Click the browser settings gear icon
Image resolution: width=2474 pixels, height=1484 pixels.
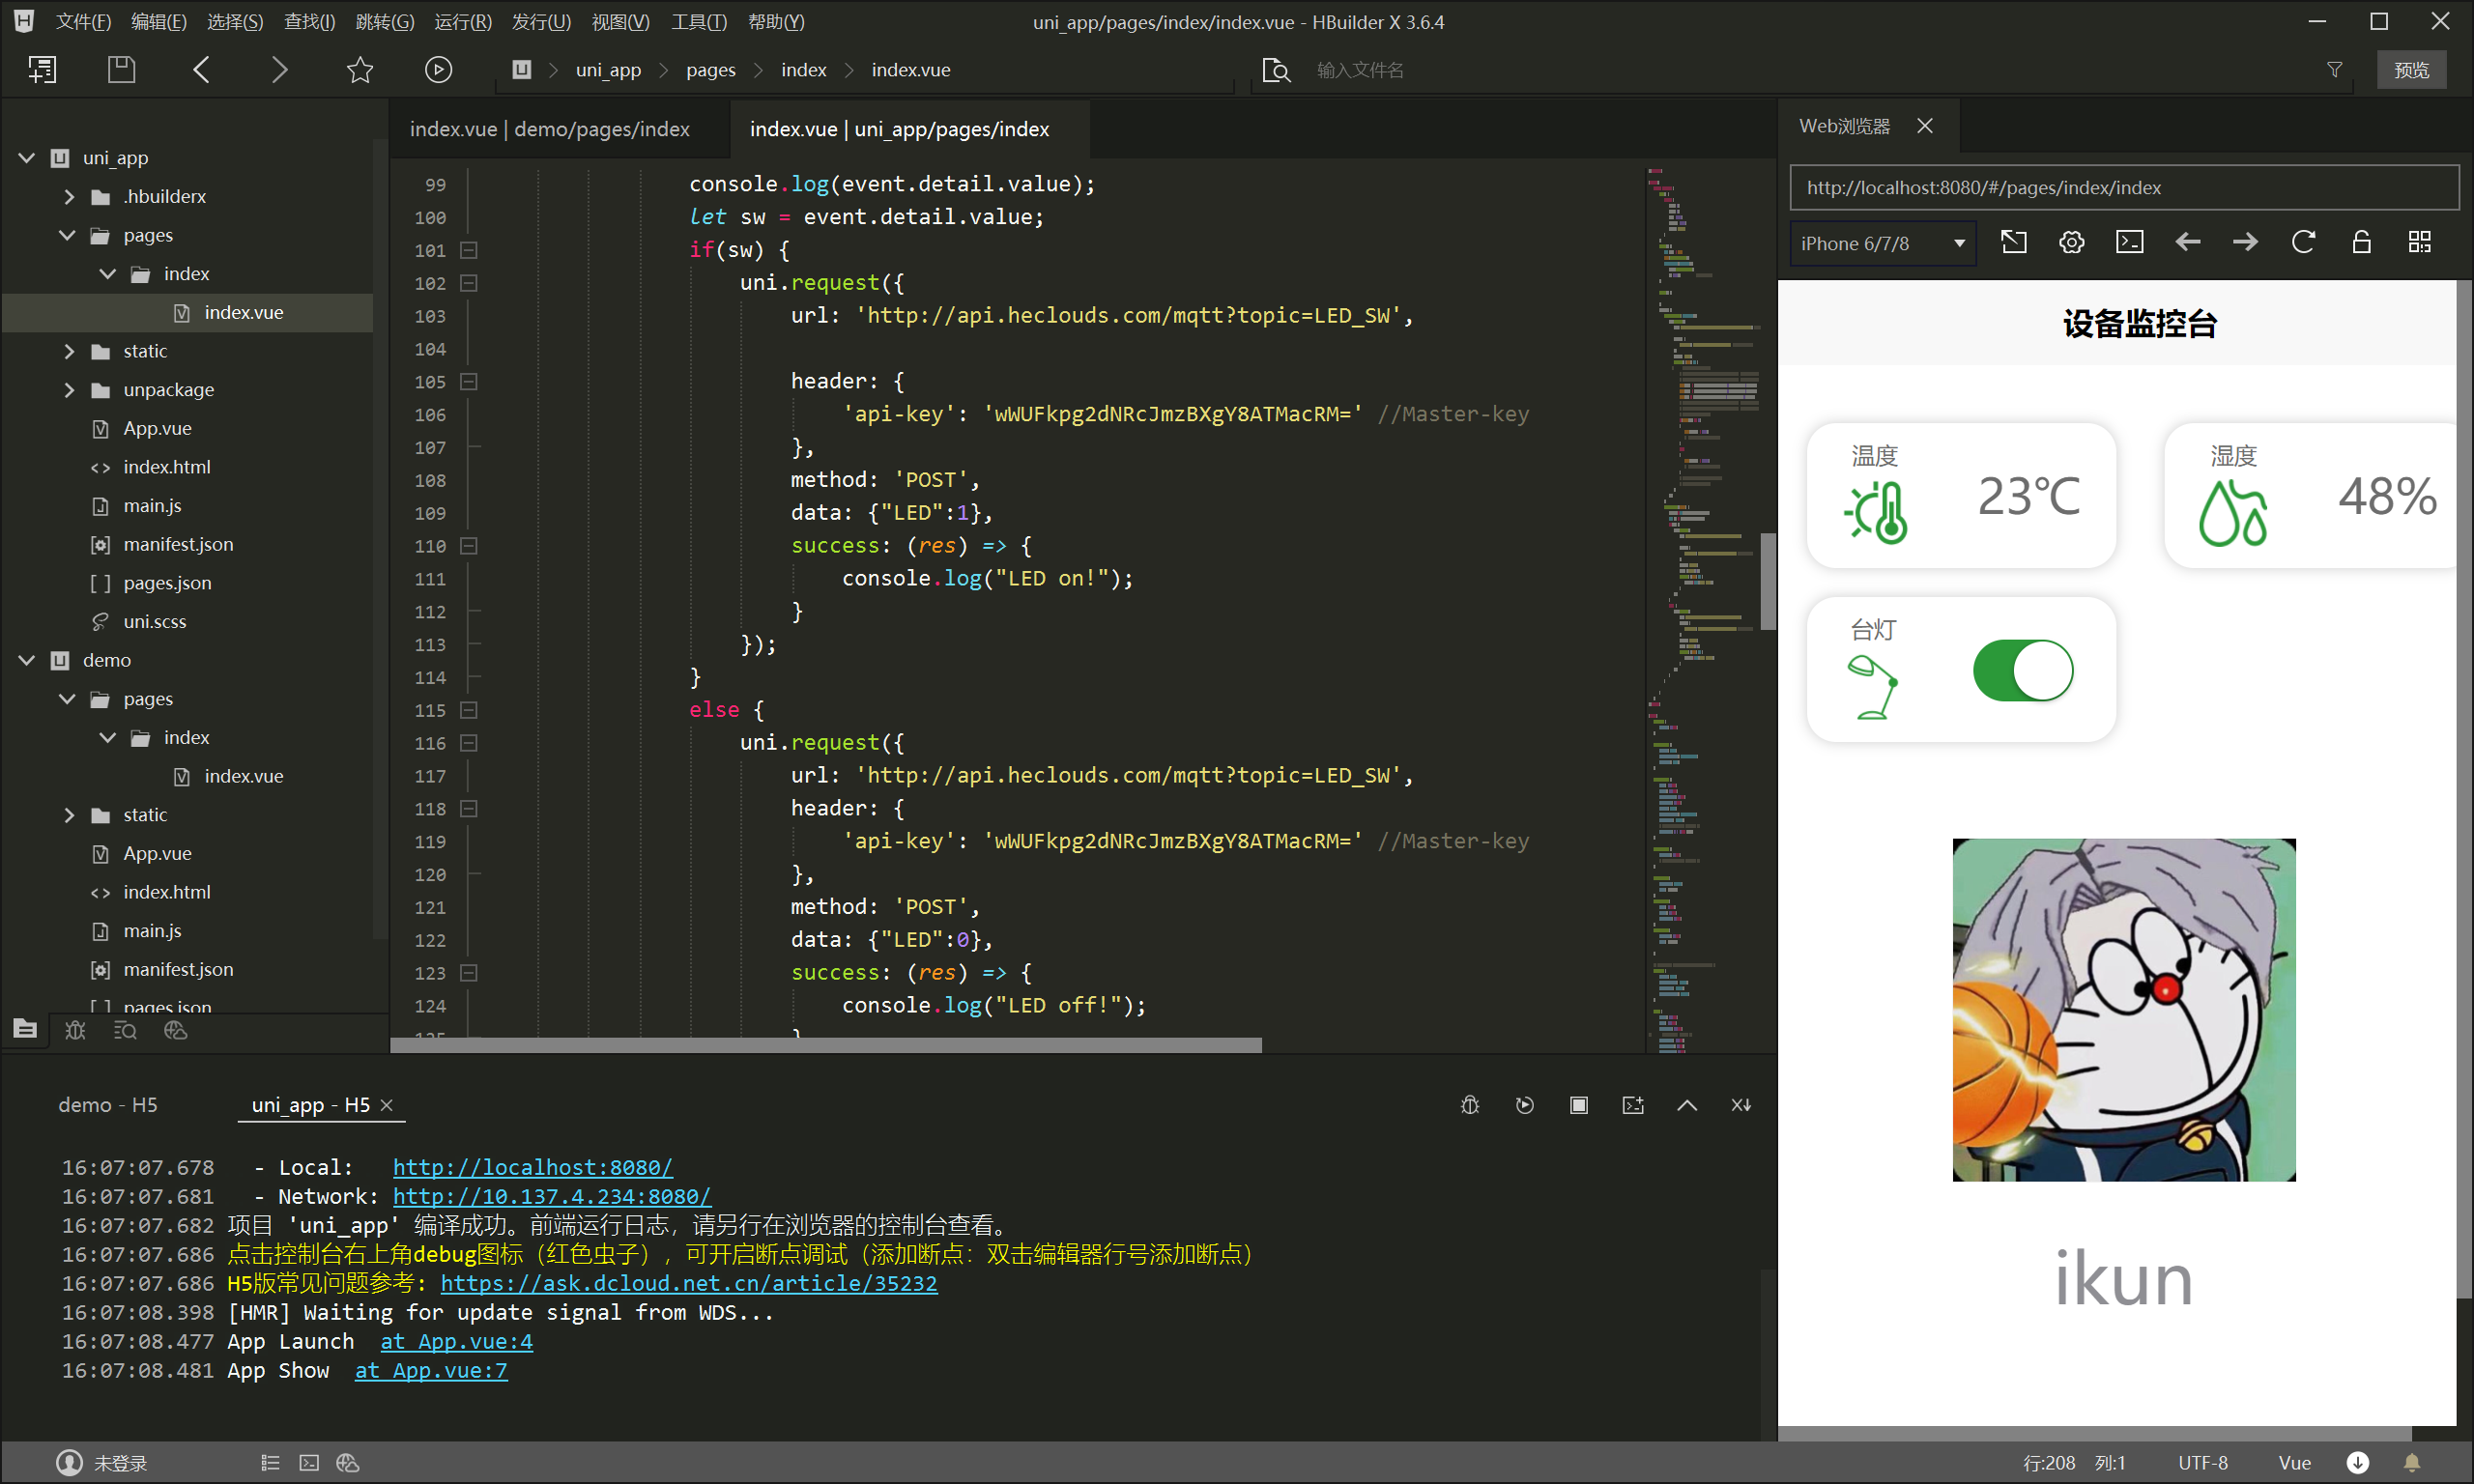click(x=2071, y=242)
